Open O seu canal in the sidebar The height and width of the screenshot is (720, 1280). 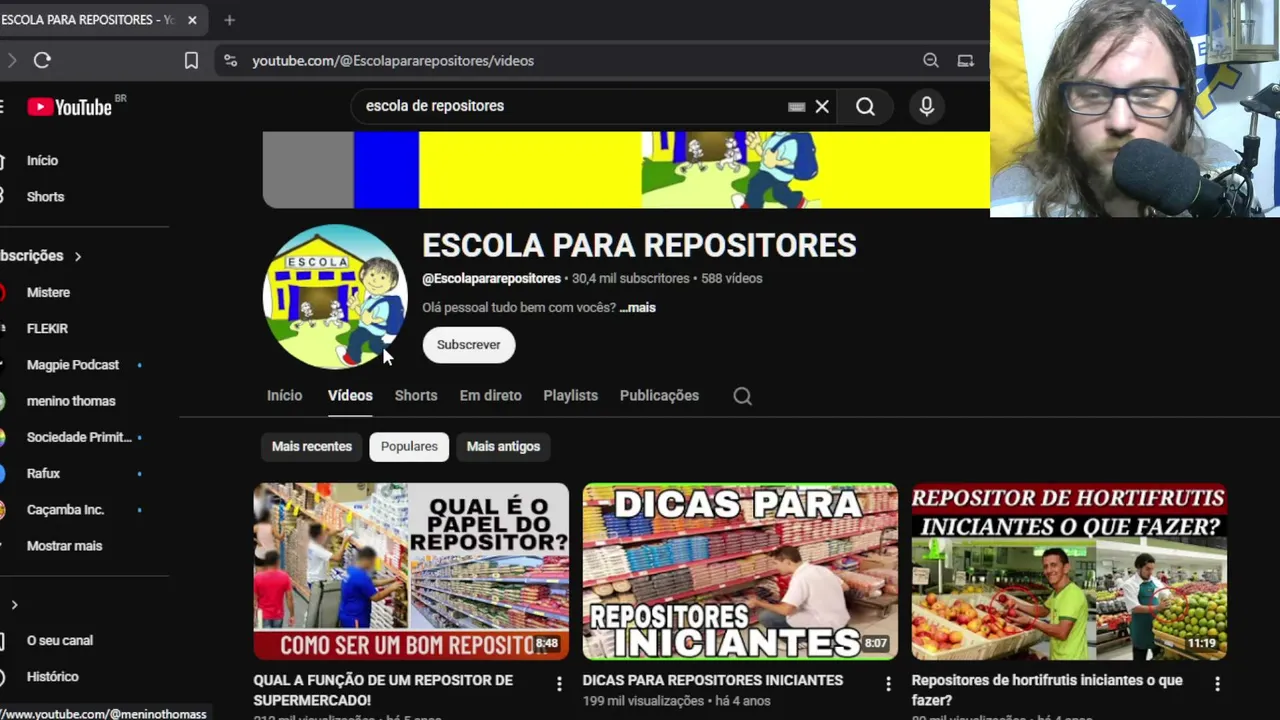click(60, 641)
